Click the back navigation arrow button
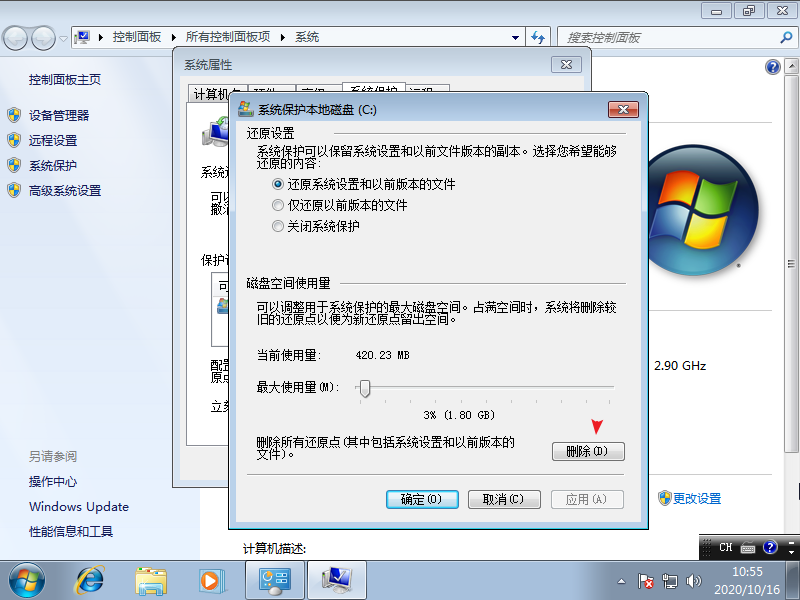Screen dimensions: 800x600 (16, 38)
